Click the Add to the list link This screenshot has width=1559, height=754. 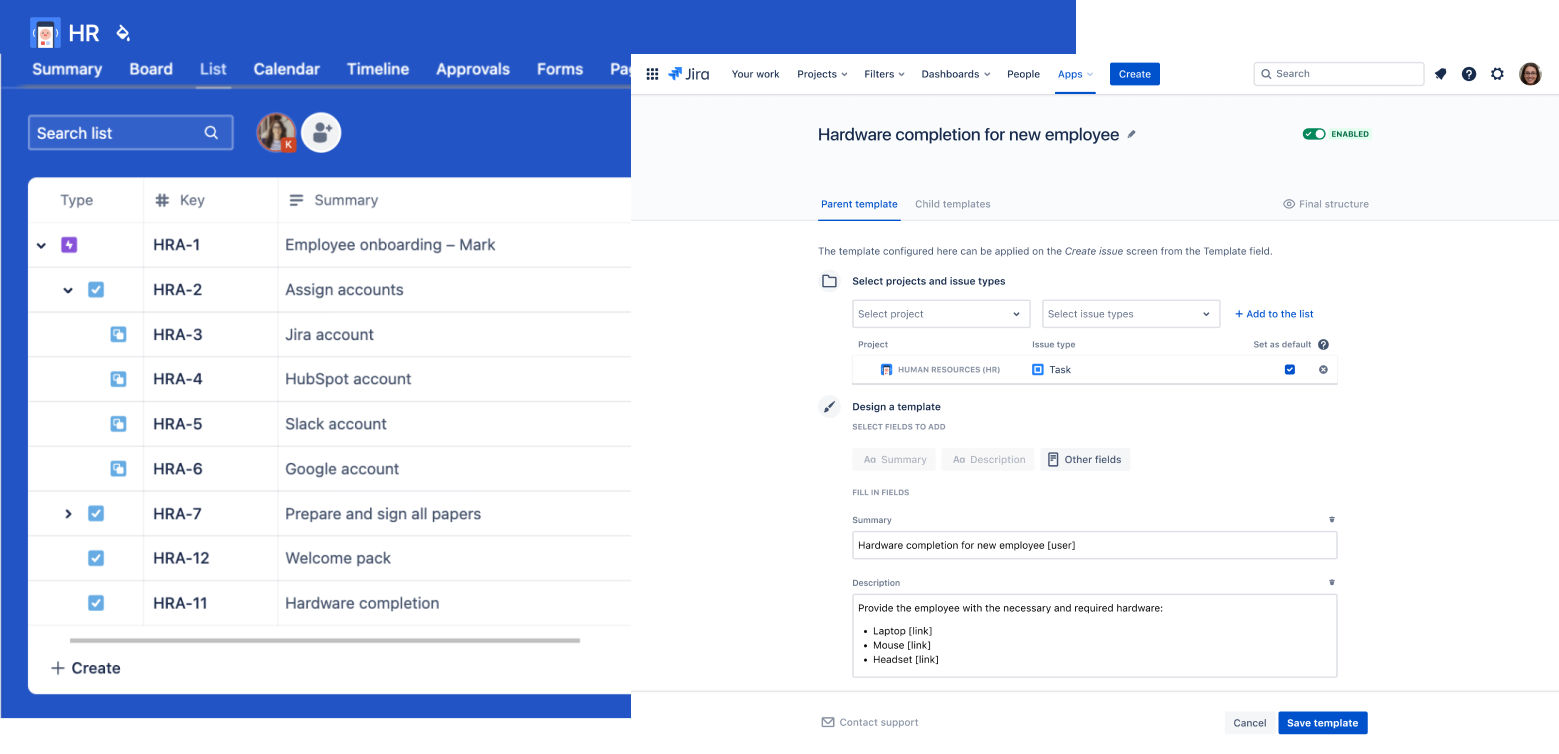(x=1273, y=314)
